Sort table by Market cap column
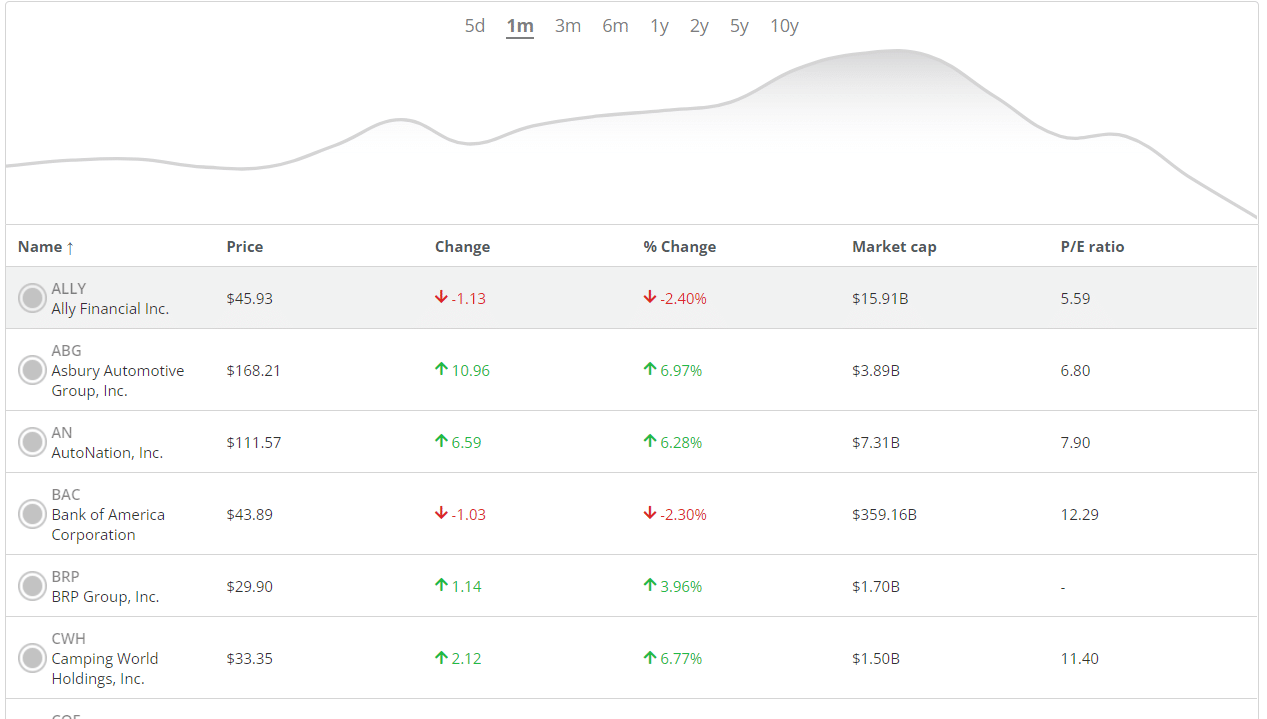This screenshot has width=1267, height=719. [894, 247]
